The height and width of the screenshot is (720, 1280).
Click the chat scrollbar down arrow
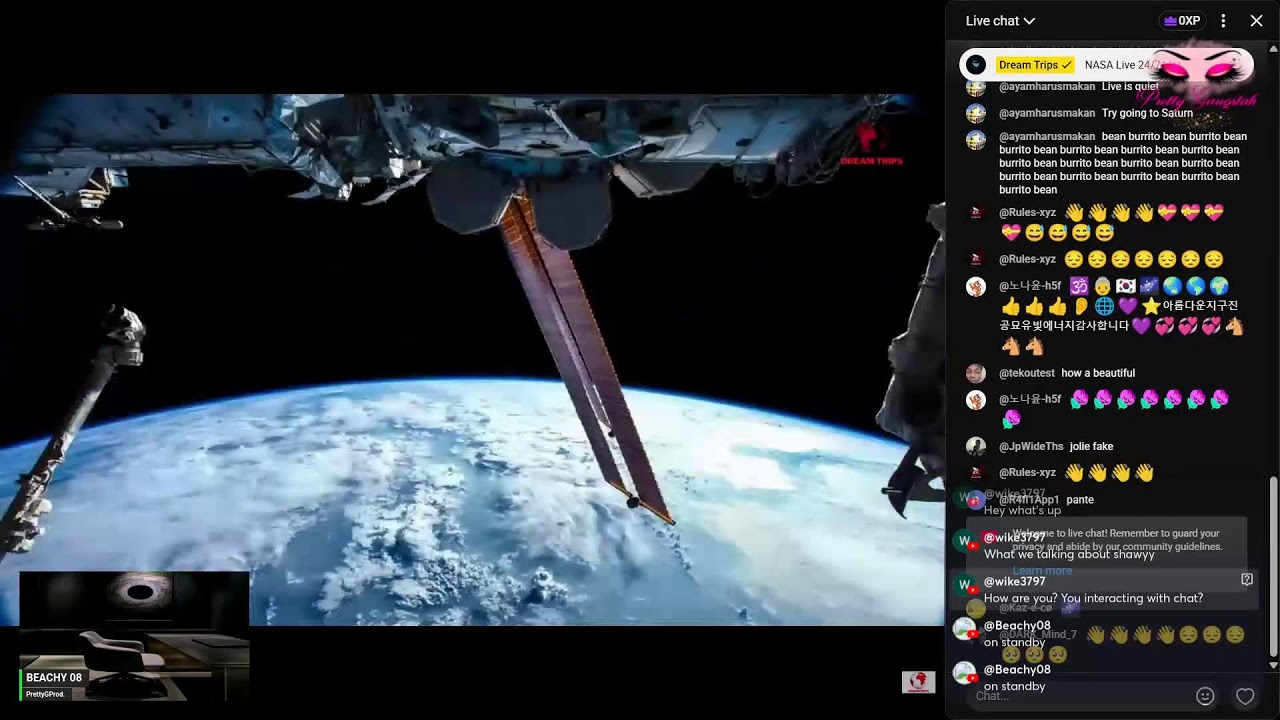click(x=1273, y=665)
